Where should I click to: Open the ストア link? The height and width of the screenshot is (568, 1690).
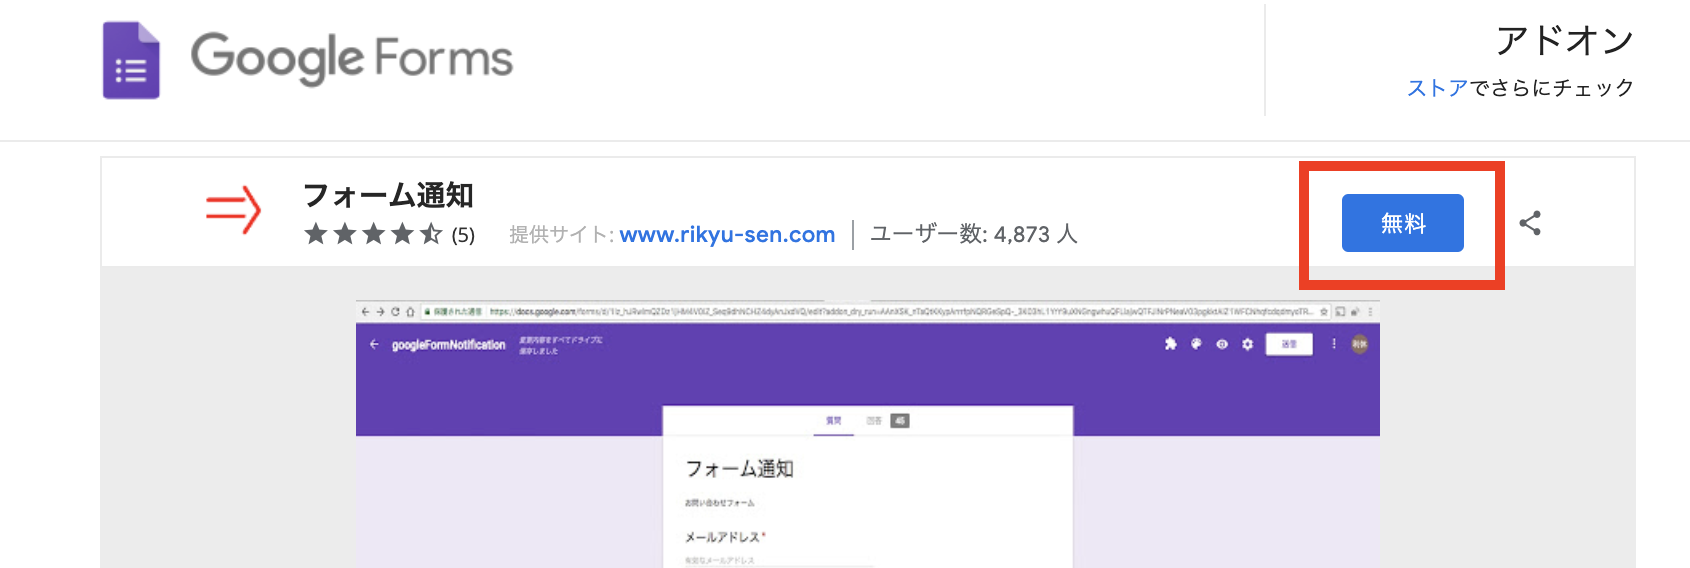click(1437, 88)
